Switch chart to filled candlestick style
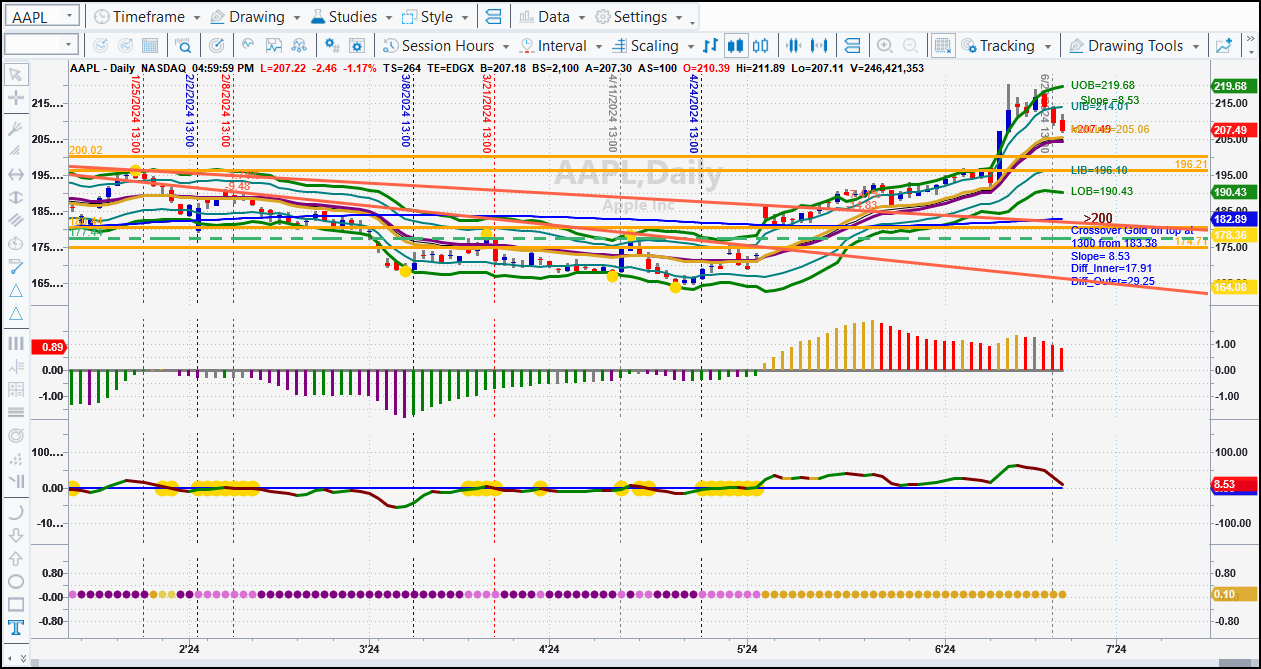Screen dimensions: 1261x669 tap(736, 45)
